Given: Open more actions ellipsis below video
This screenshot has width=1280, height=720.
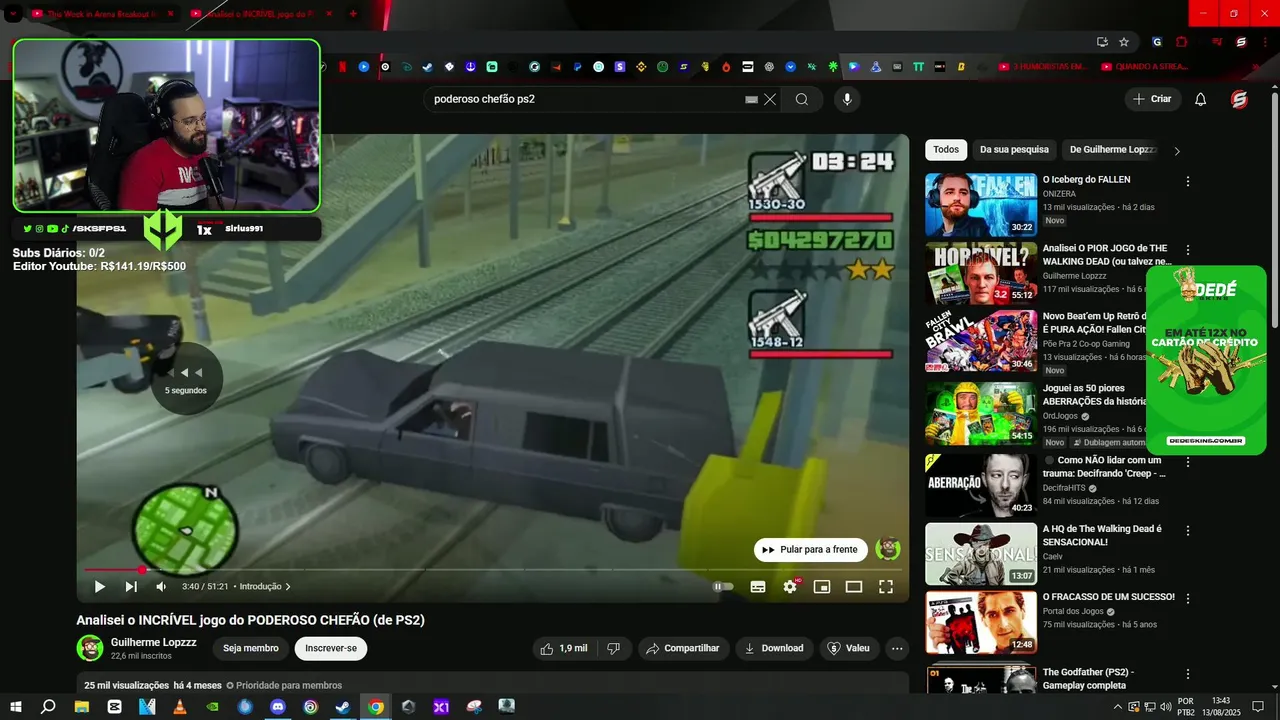Looking at the screenshot, I should [x=897, y=648].
